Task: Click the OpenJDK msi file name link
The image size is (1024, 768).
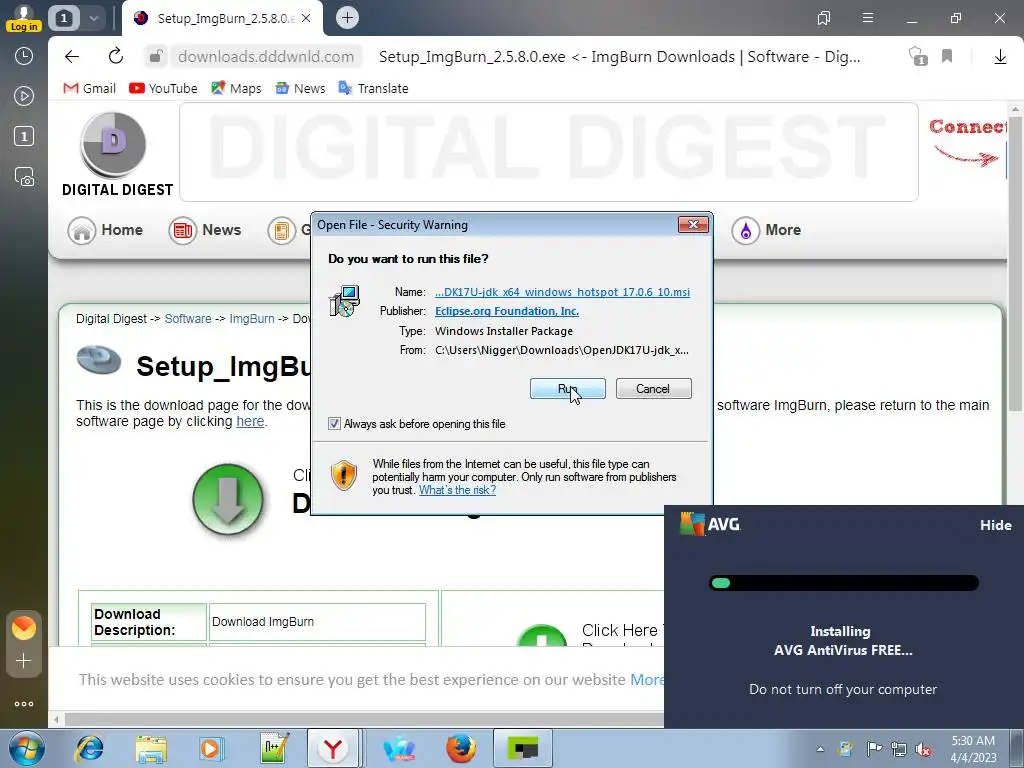Action: click(x=562, y=292)
